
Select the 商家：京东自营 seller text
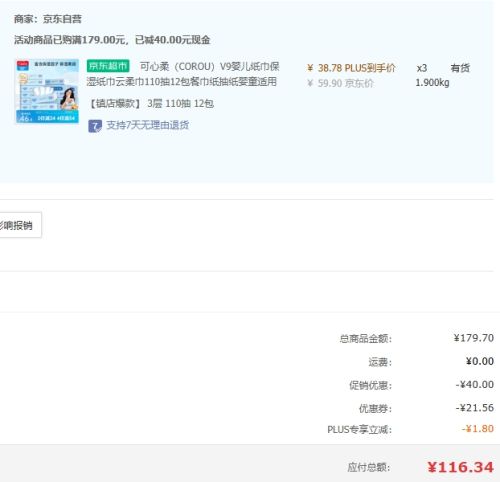48,19
